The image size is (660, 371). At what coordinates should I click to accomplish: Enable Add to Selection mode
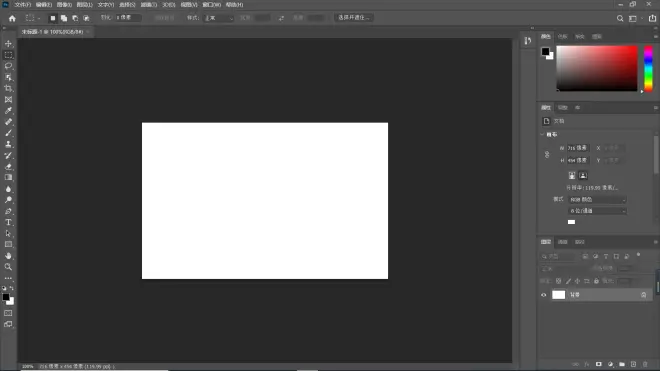[x=64, y=18]
